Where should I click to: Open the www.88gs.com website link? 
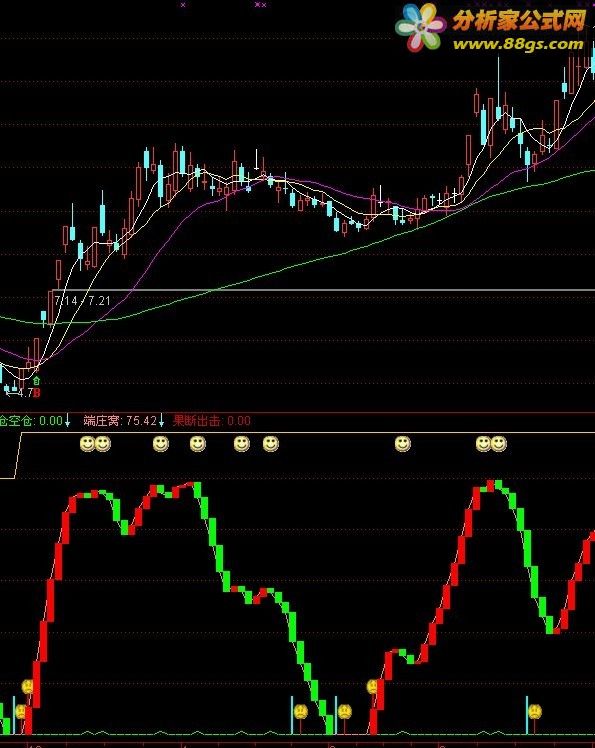click(x=518, y=44)
